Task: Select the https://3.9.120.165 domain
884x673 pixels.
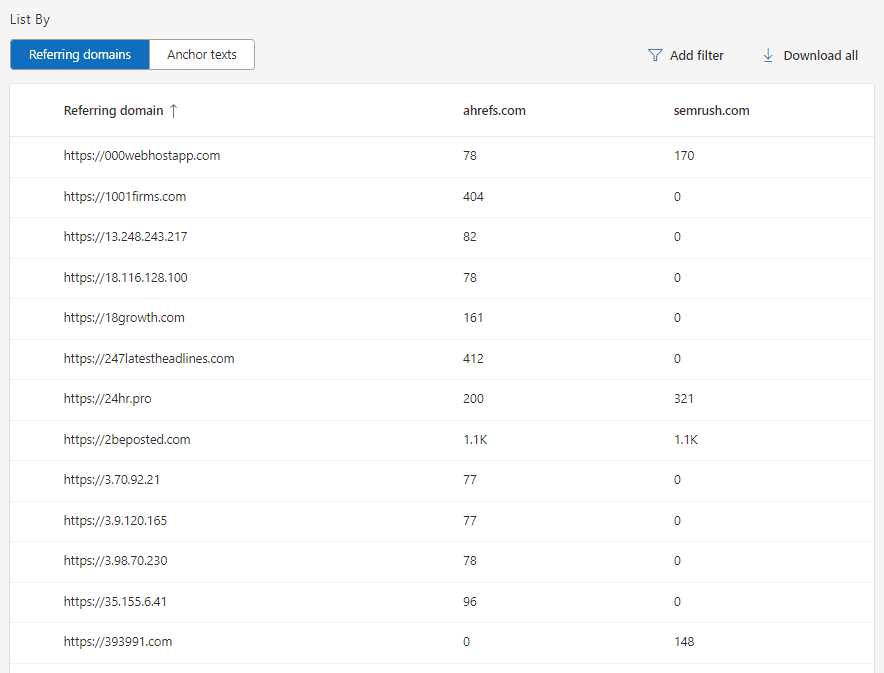Action: pyautogui.click(x=115, y=521)
